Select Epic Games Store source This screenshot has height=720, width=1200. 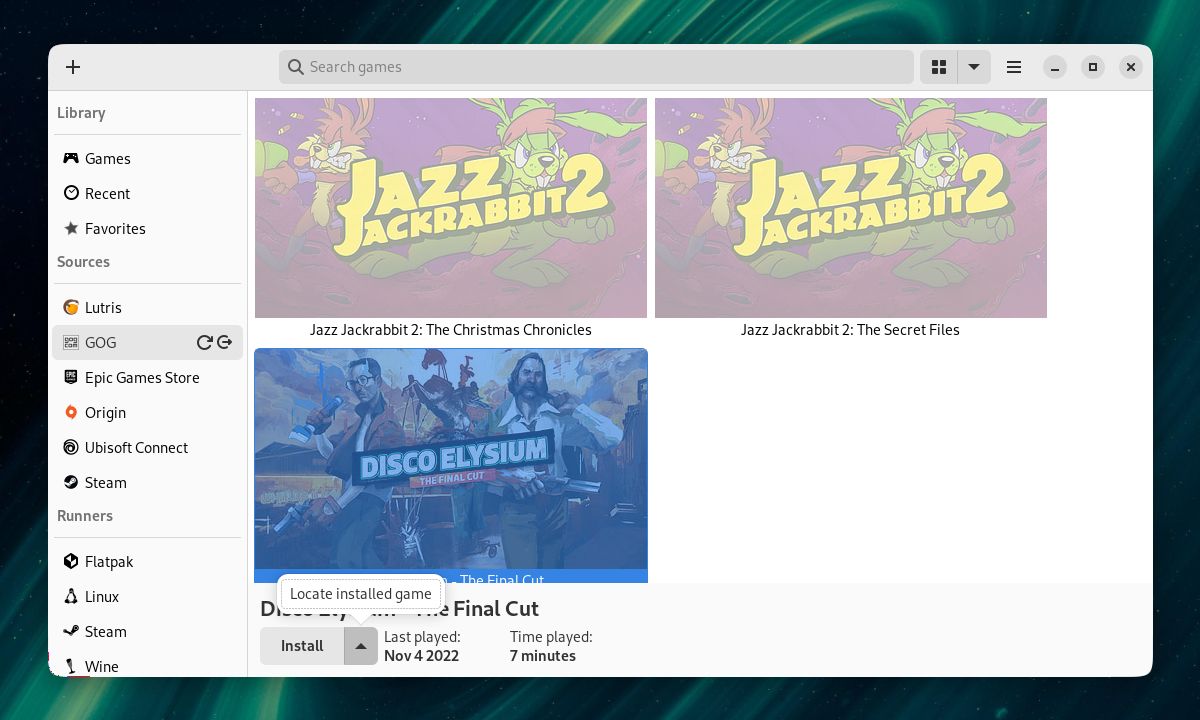pyautogui.click(x=141, y=377)
